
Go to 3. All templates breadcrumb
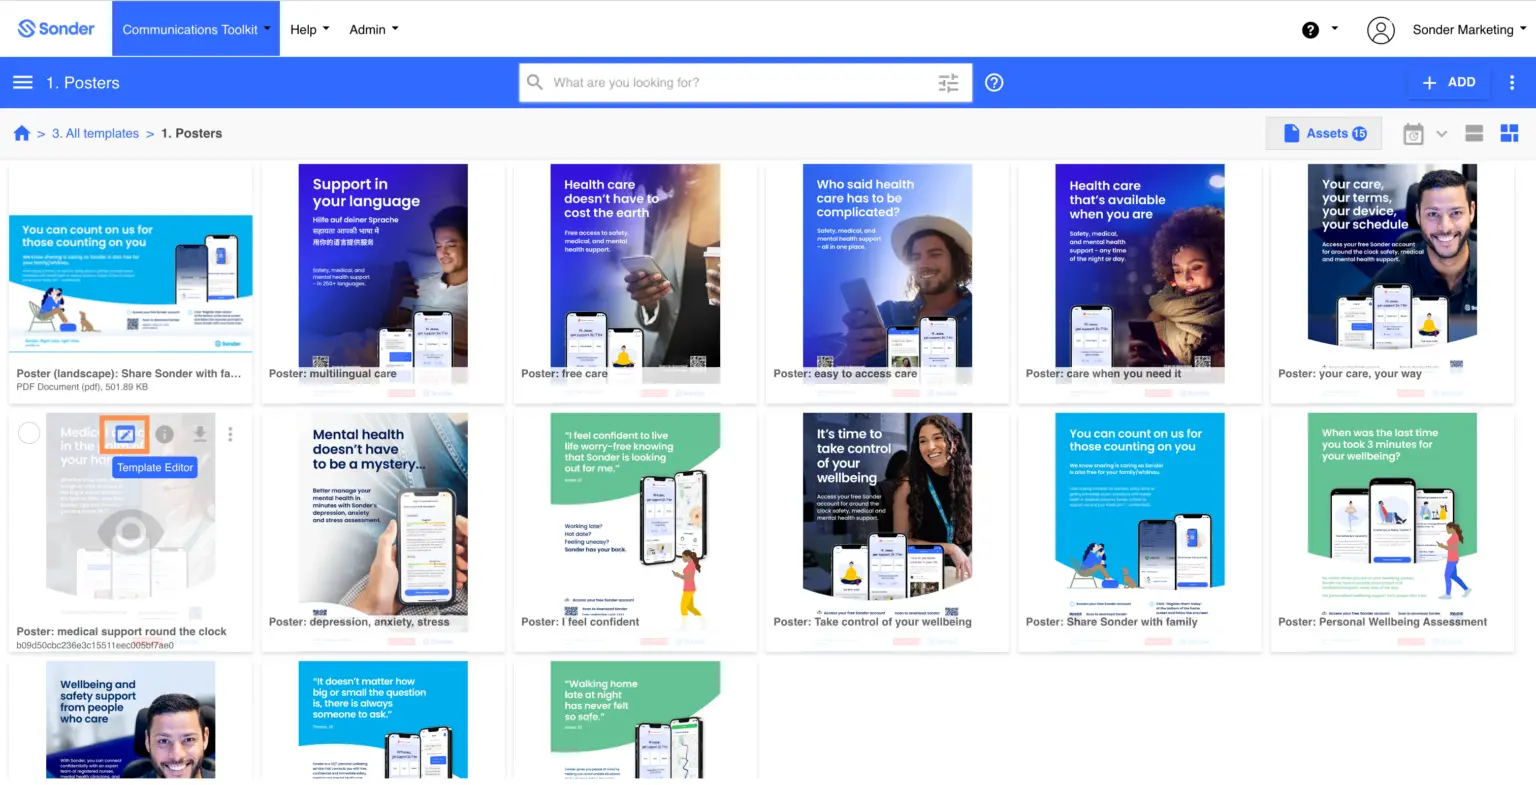click(95, 133)
